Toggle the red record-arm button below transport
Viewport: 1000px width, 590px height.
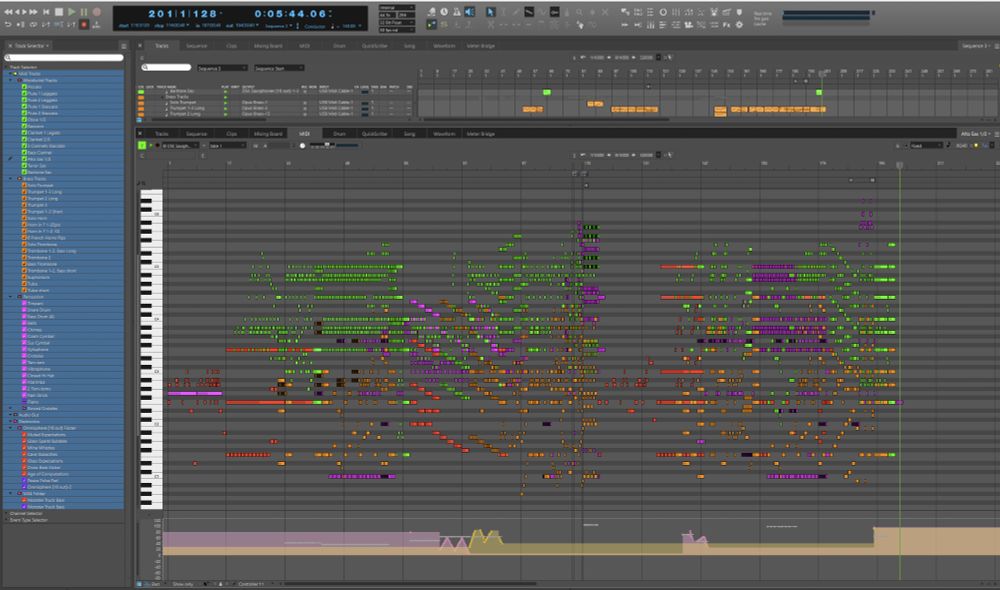point(84,24)
